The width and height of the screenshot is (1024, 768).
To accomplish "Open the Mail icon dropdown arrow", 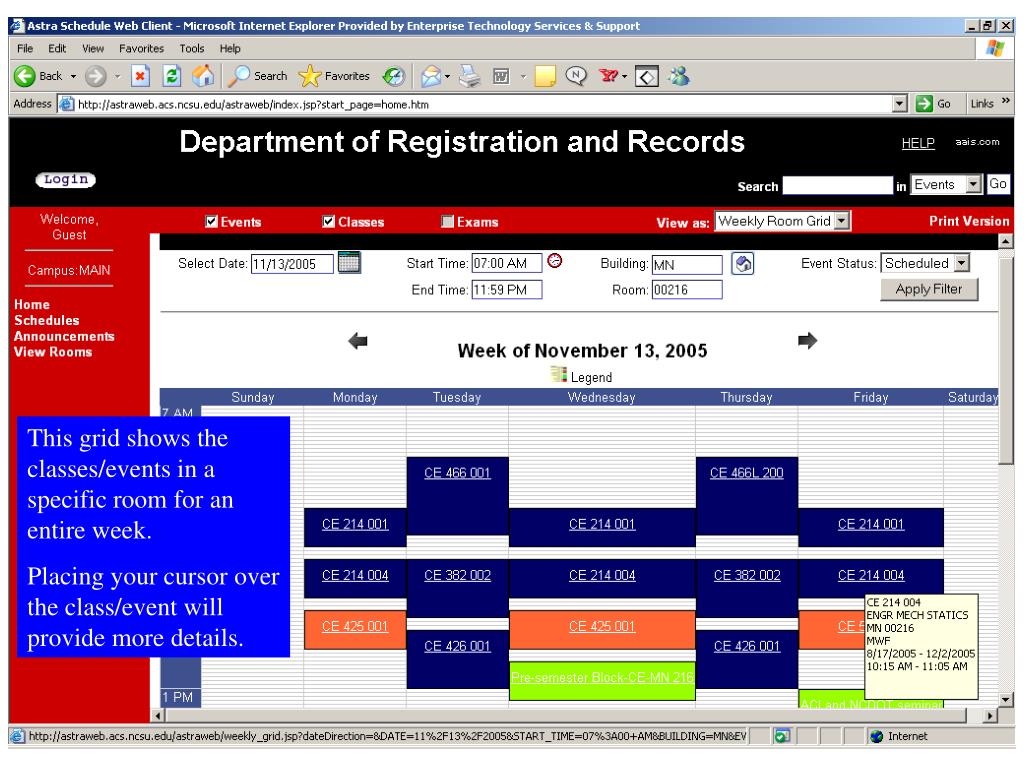I will click(447, 76).
